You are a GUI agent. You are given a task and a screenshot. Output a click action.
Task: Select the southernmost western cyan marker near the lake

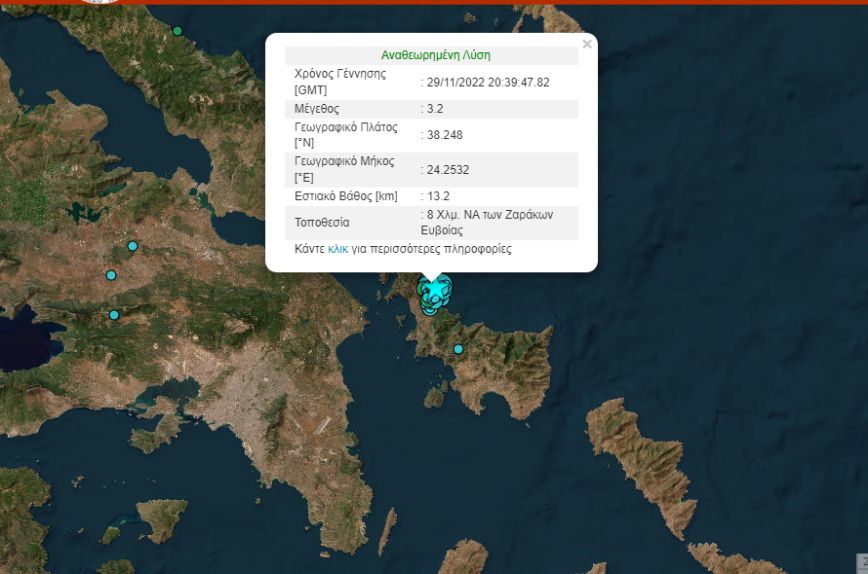click(114, 315)
